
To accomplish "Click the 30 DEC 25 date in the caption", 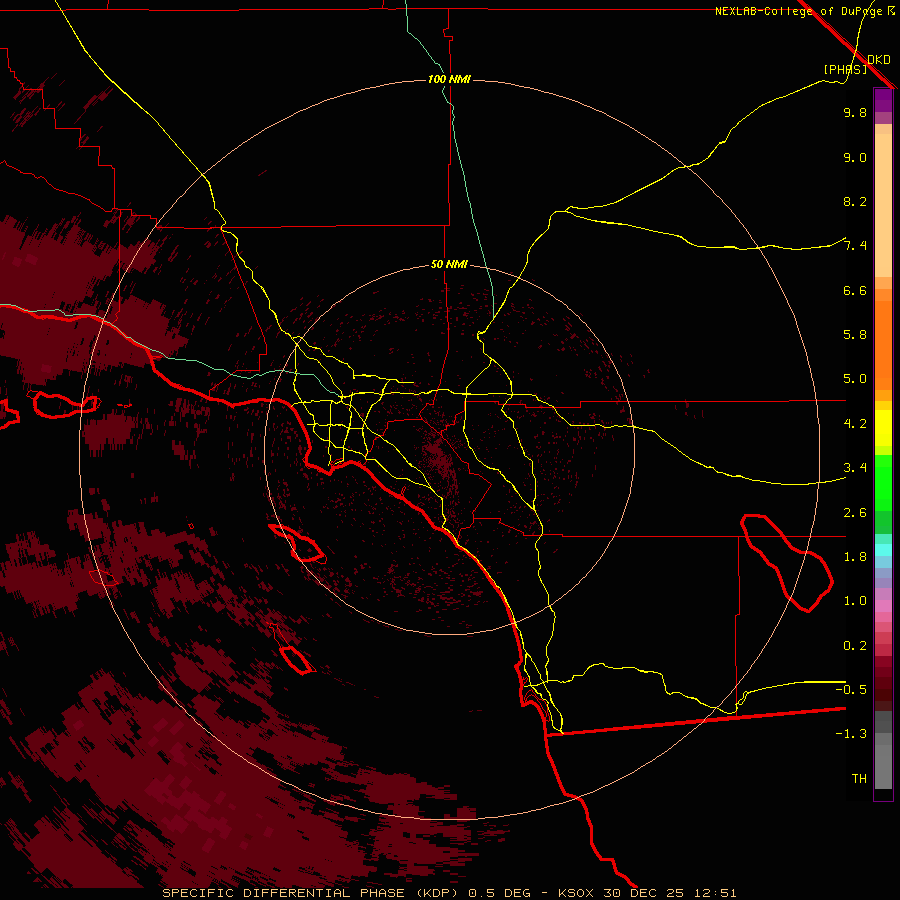I will pyautogui.click(x=641, y=893).
